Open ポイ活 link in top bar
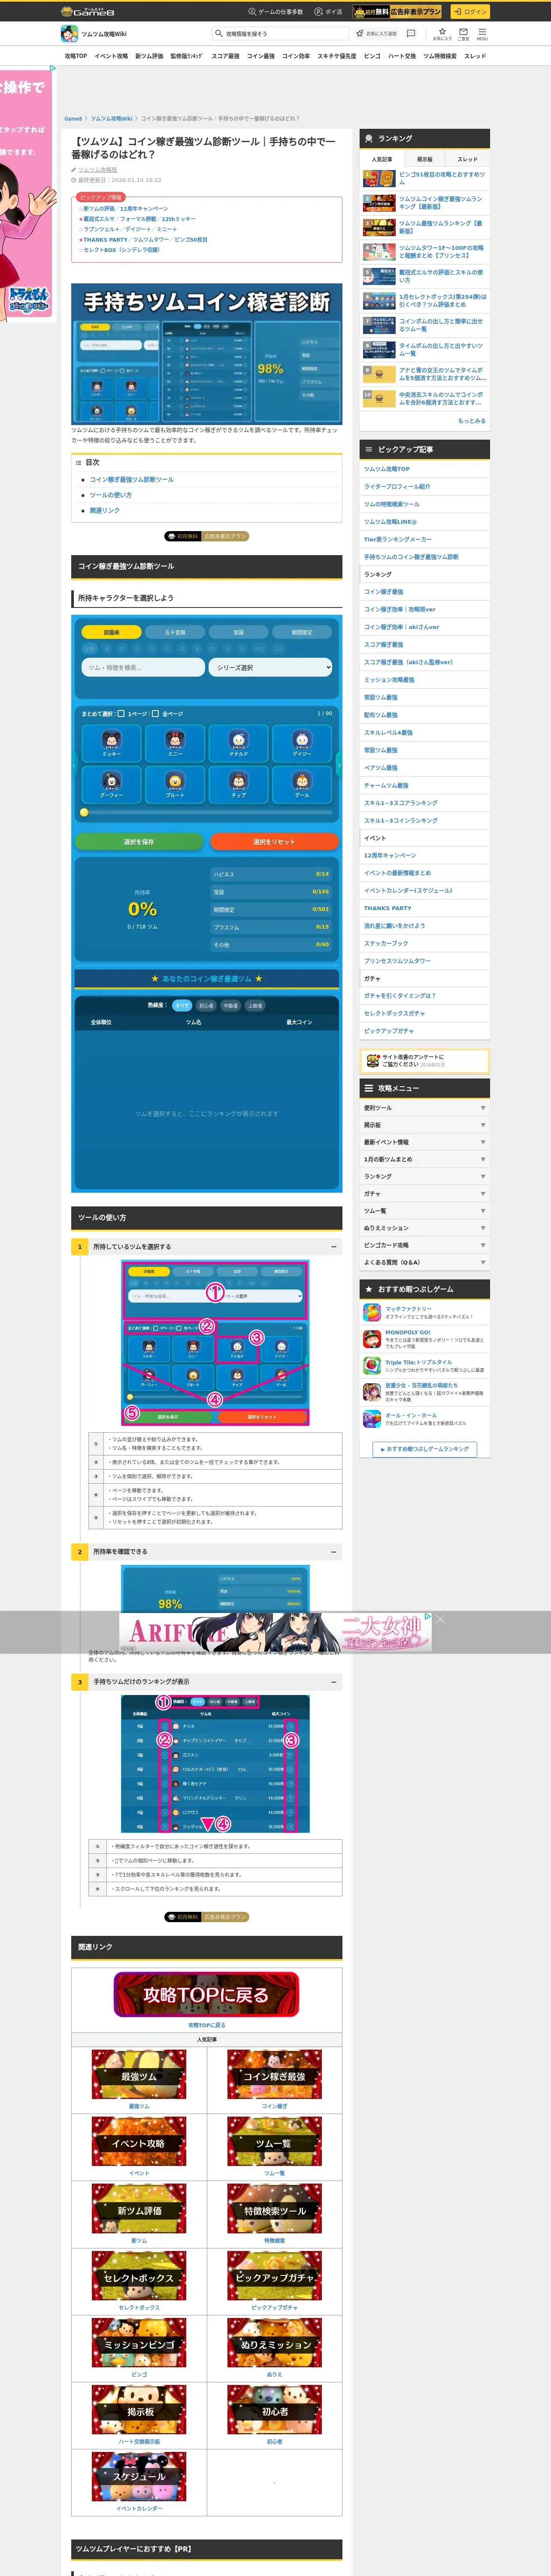Screen dimensions: 551x2576 click(x=328, y=12)
